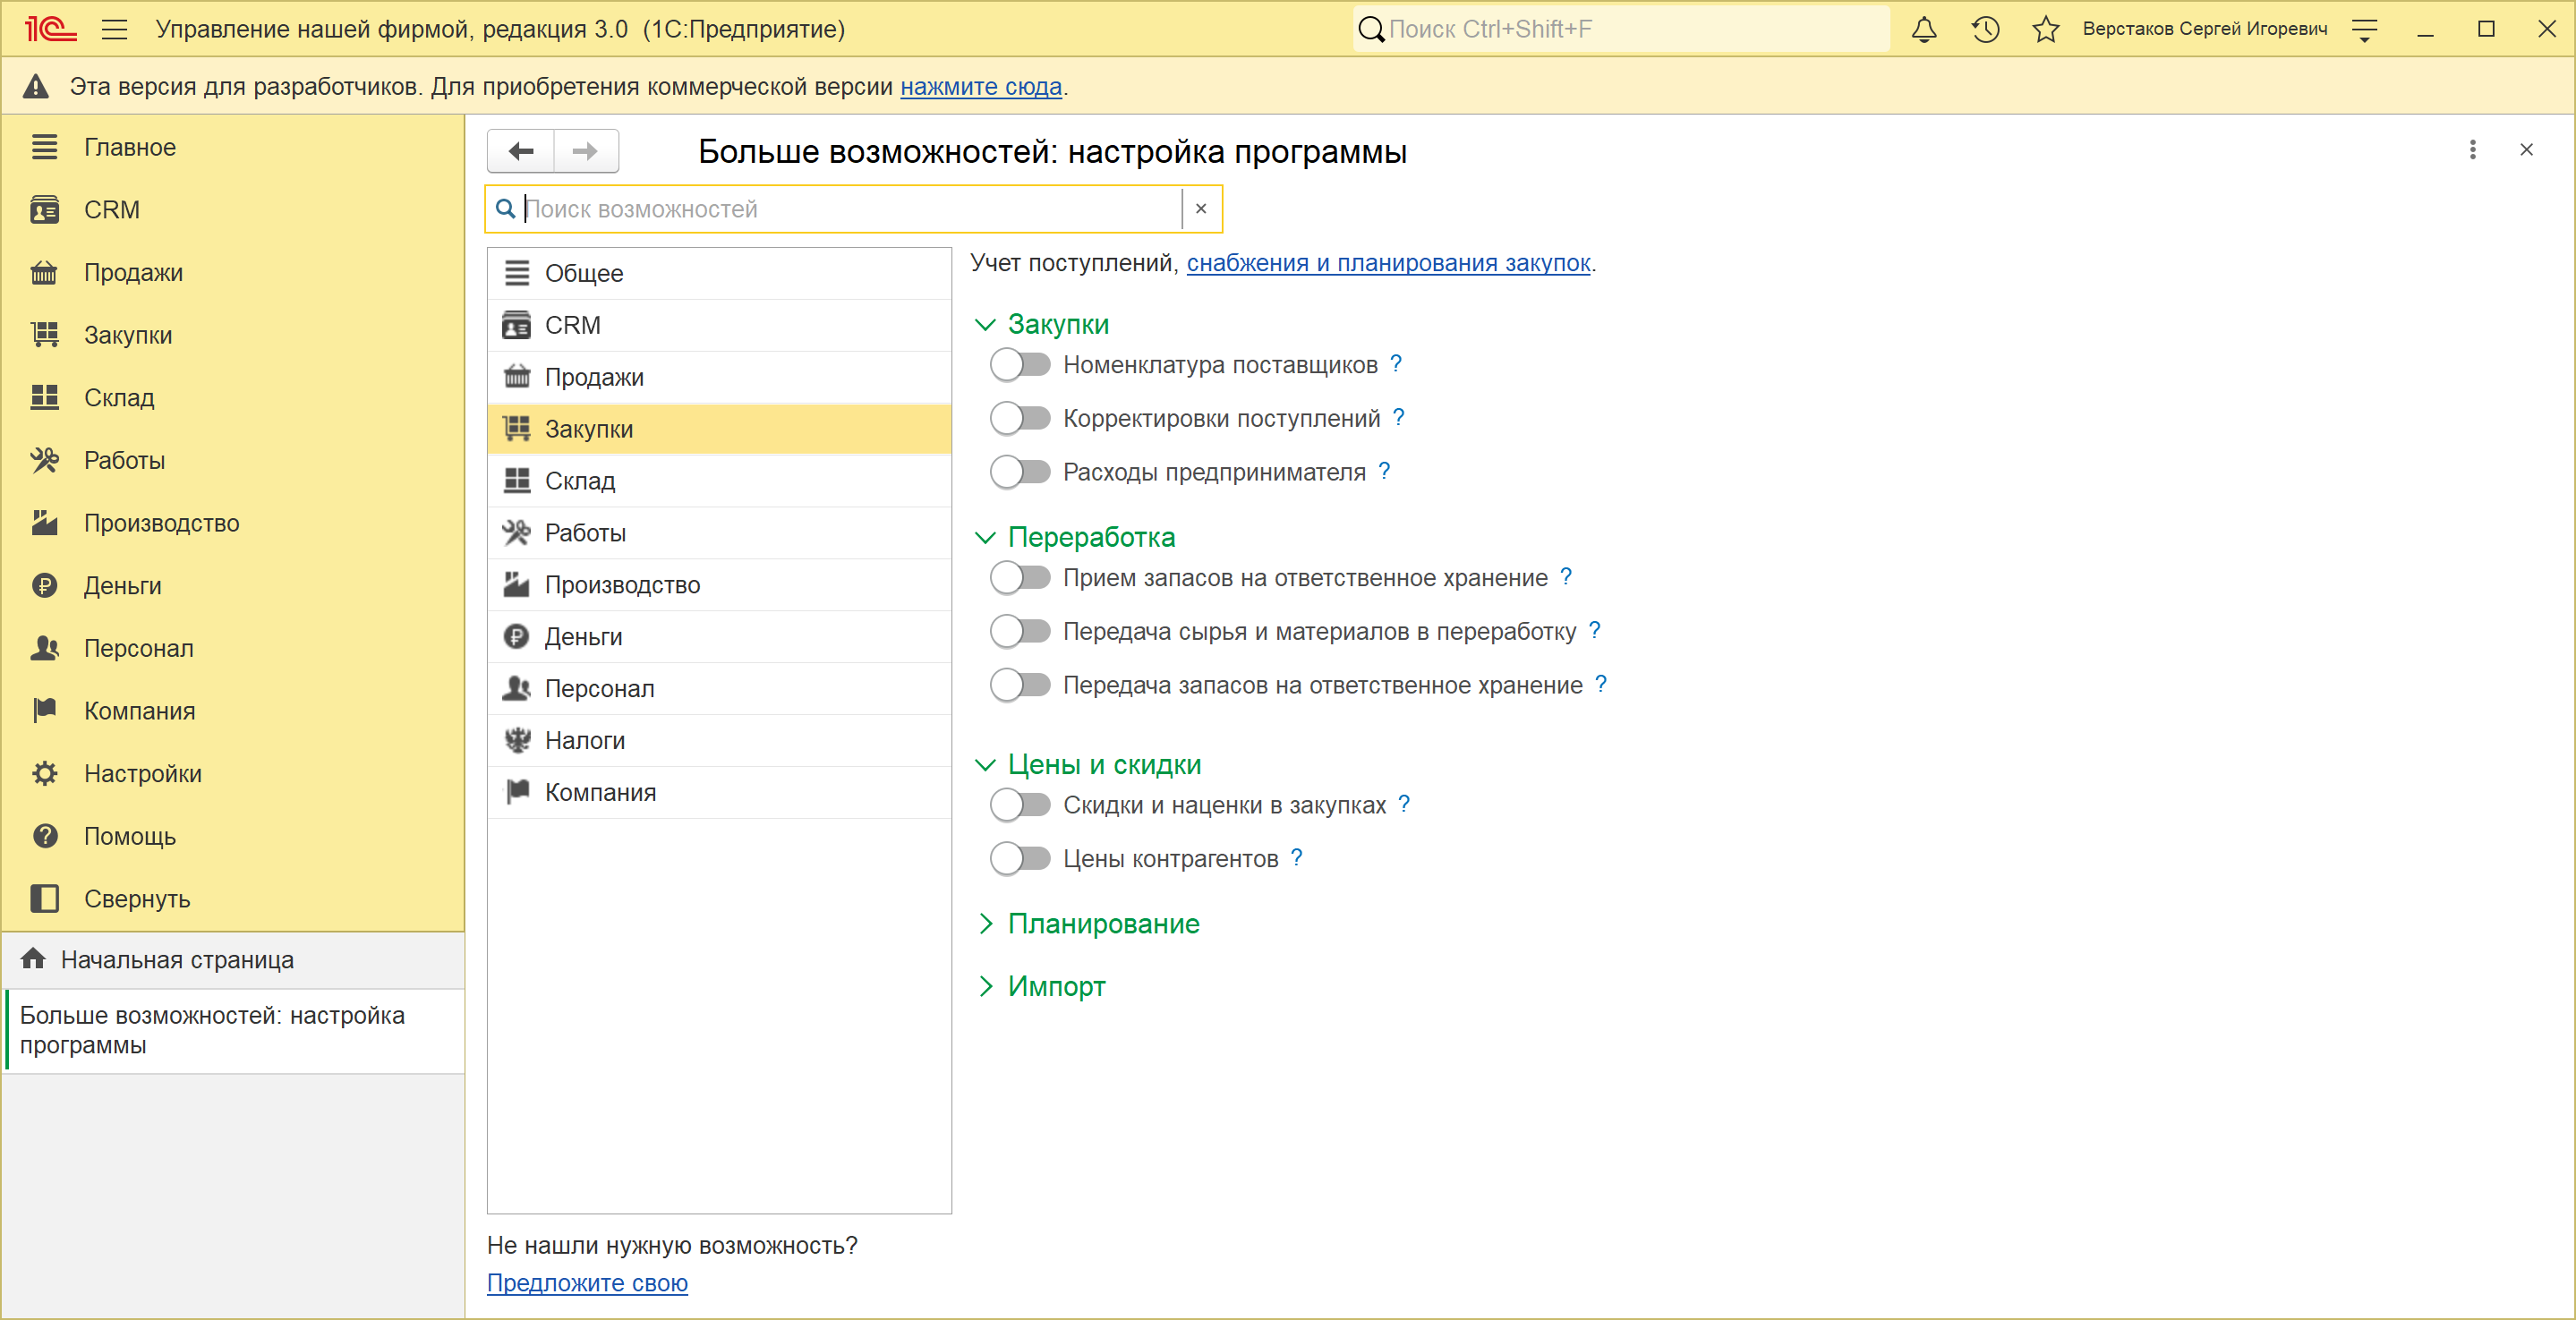Image resolution: width=2576 pixels, height=1320 pixels.
Task: Open Закупки in left sidebar
Action: coord(233,335)
